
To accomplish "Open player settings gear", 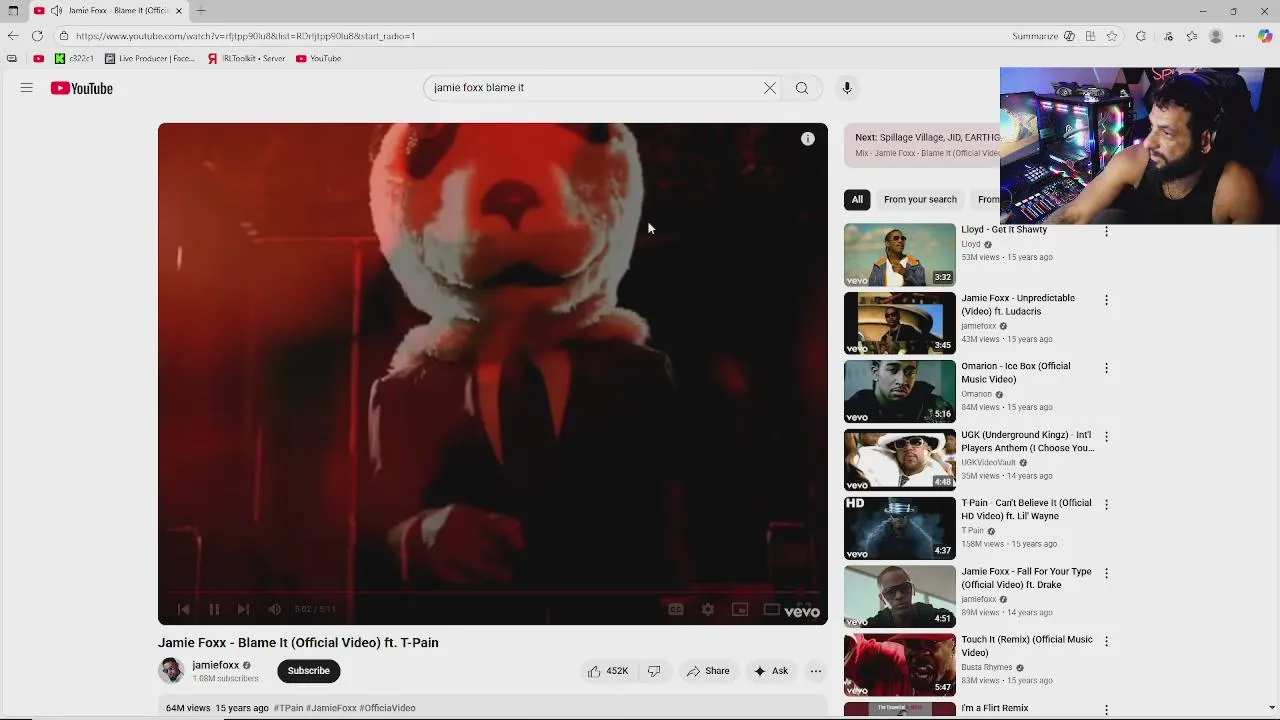I will point(708,609).
